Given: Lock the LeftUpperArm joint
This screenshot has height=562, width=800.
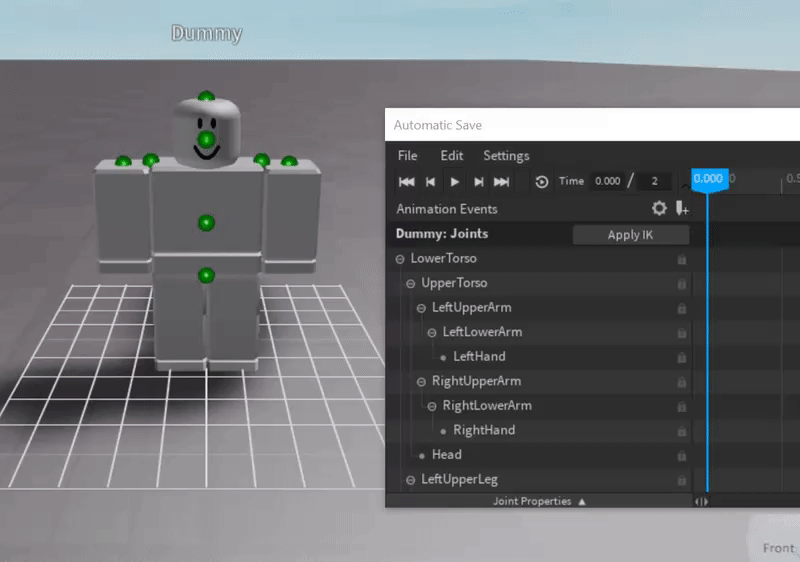Looking at the screenshot, I should point(682,309).
